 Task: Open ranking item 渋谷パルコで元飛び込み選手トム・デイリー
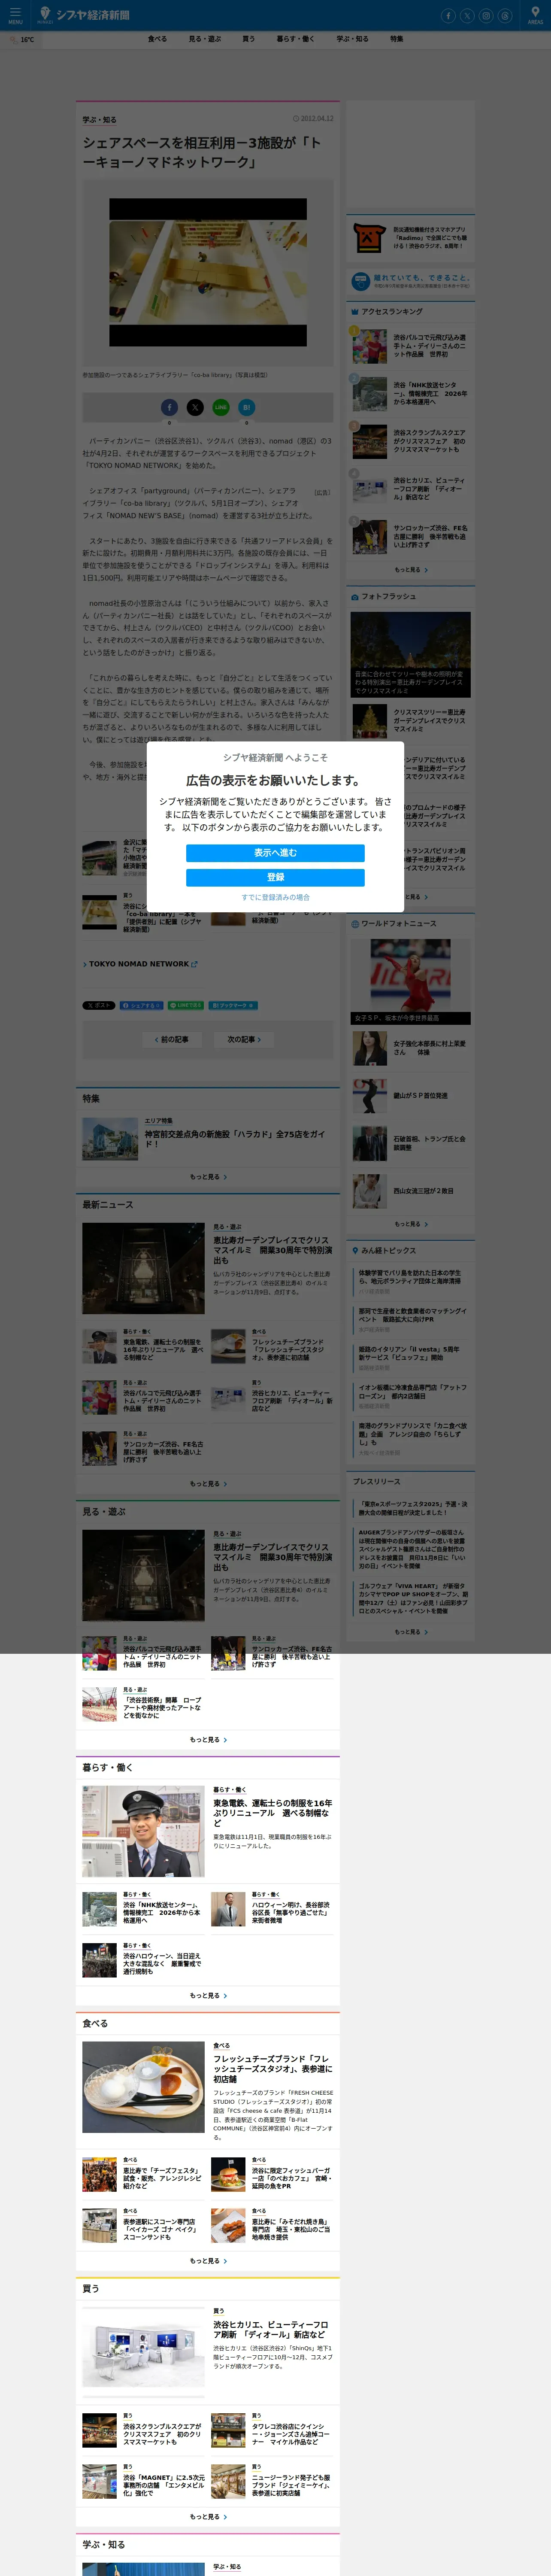[411, 346]
